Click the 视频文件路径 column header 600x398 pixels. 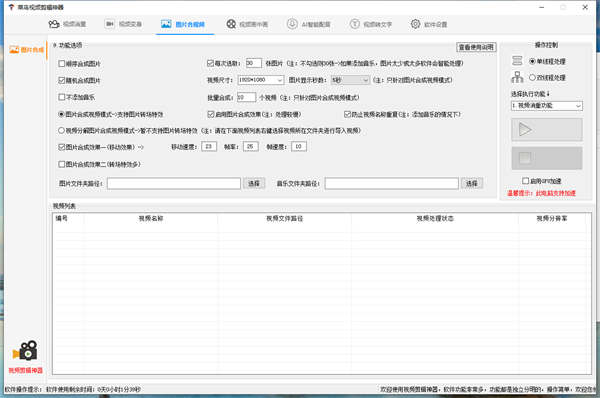point(285,218)
